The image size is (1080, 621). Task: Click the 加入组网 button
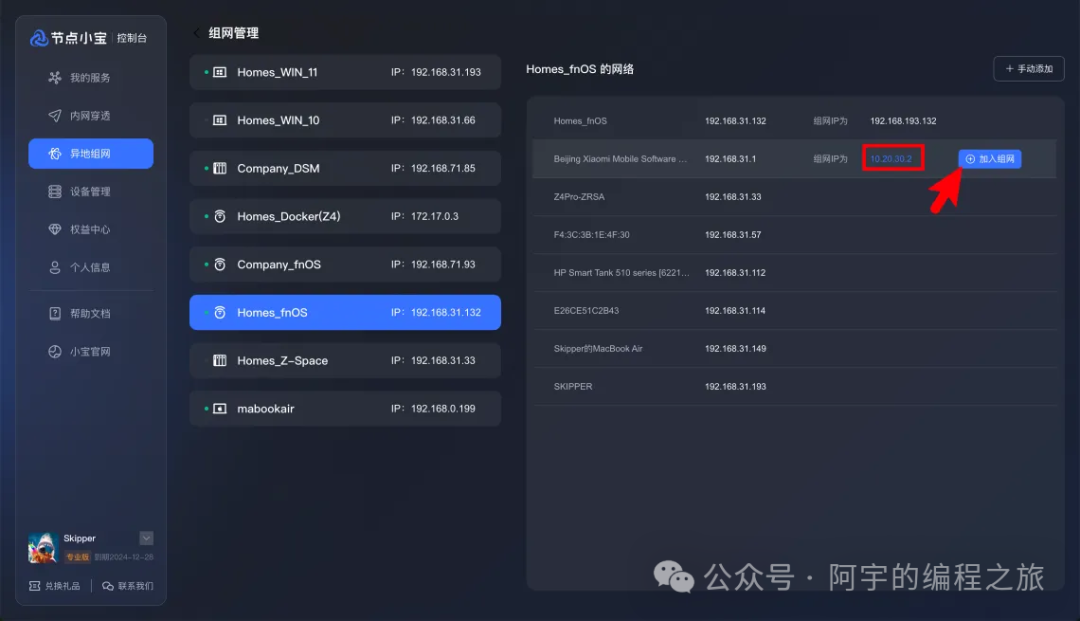(x=989, y=159)
